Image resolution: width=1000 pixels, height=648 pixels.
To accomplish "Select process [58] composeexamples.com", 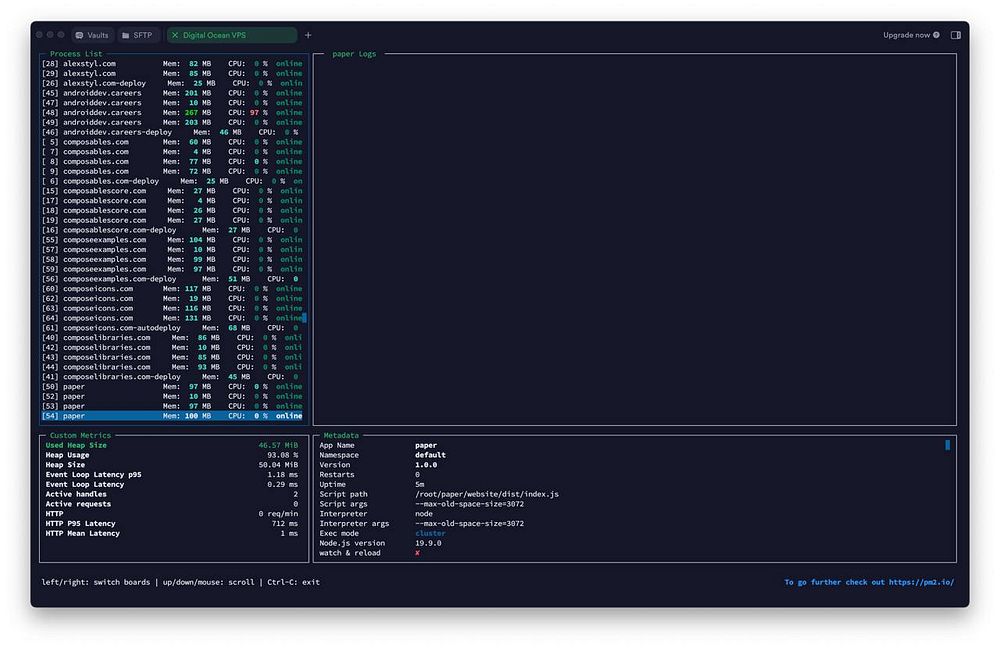I will pyautogui.click(x=172, y=259).
